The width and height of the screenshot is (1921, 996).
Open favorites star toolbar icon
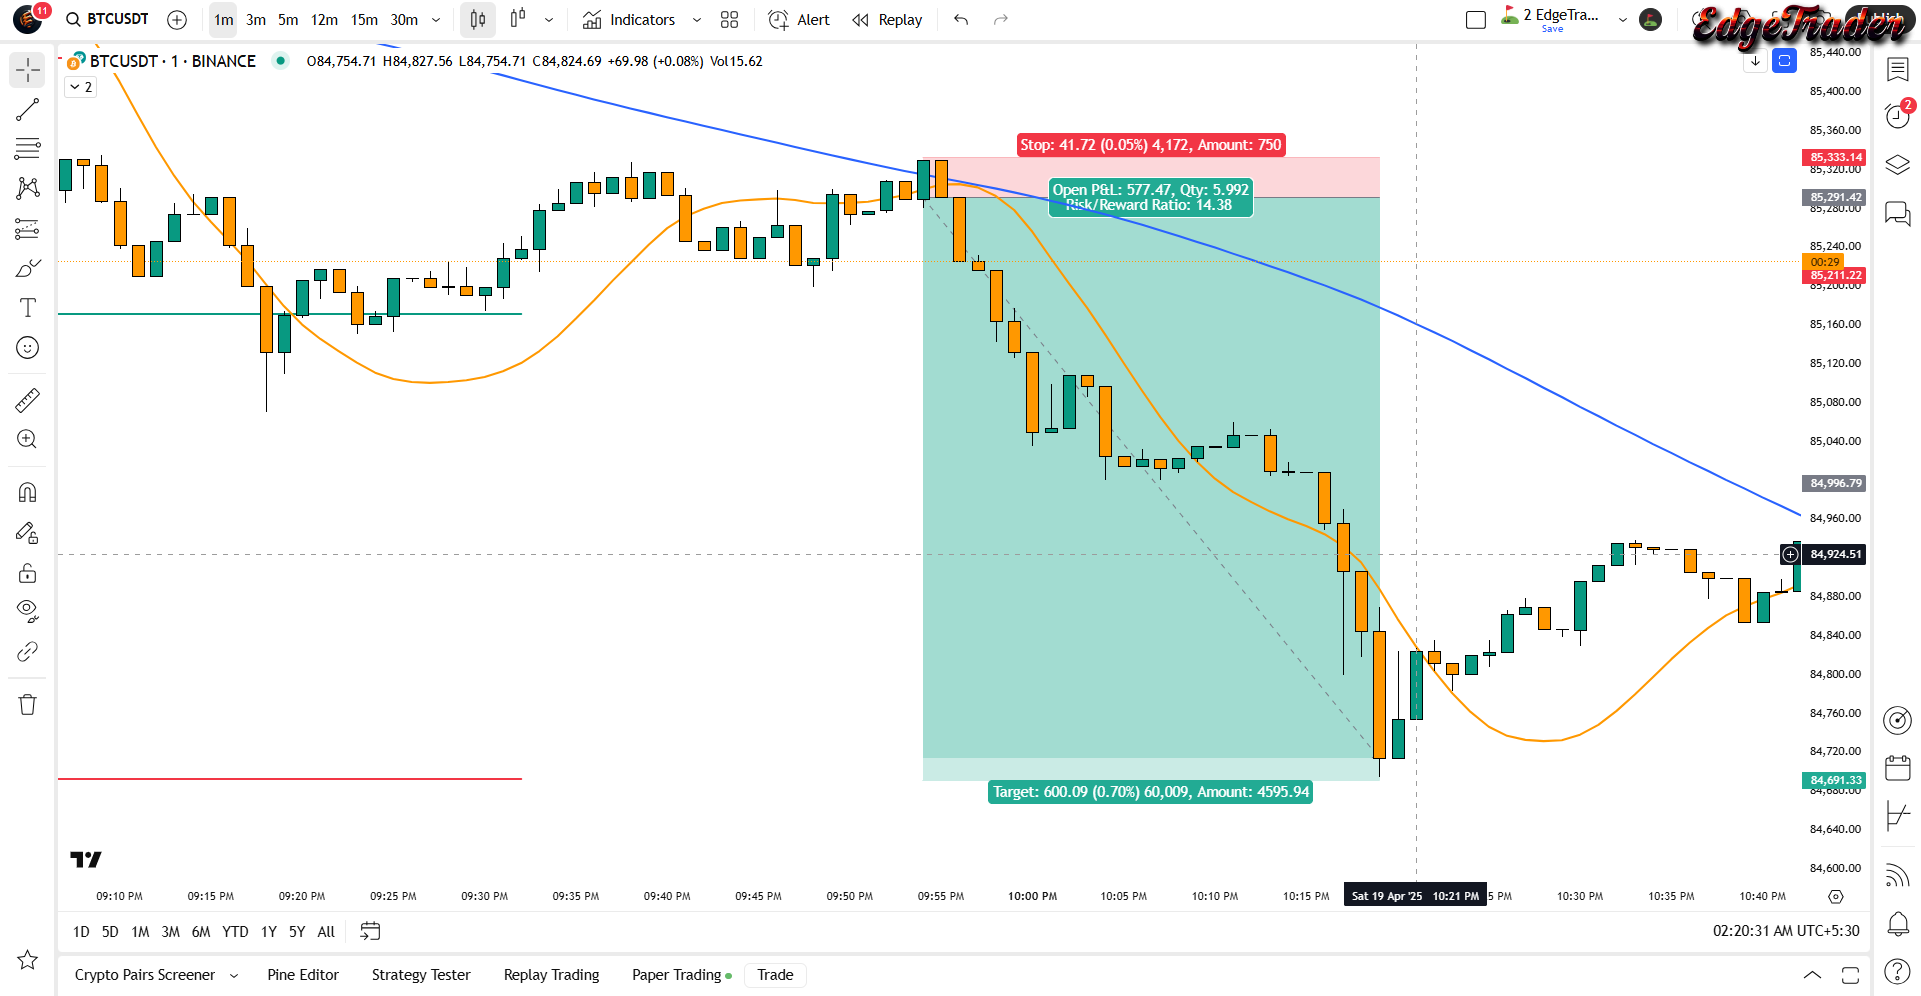pyautogui.click(x=27, y=960)
